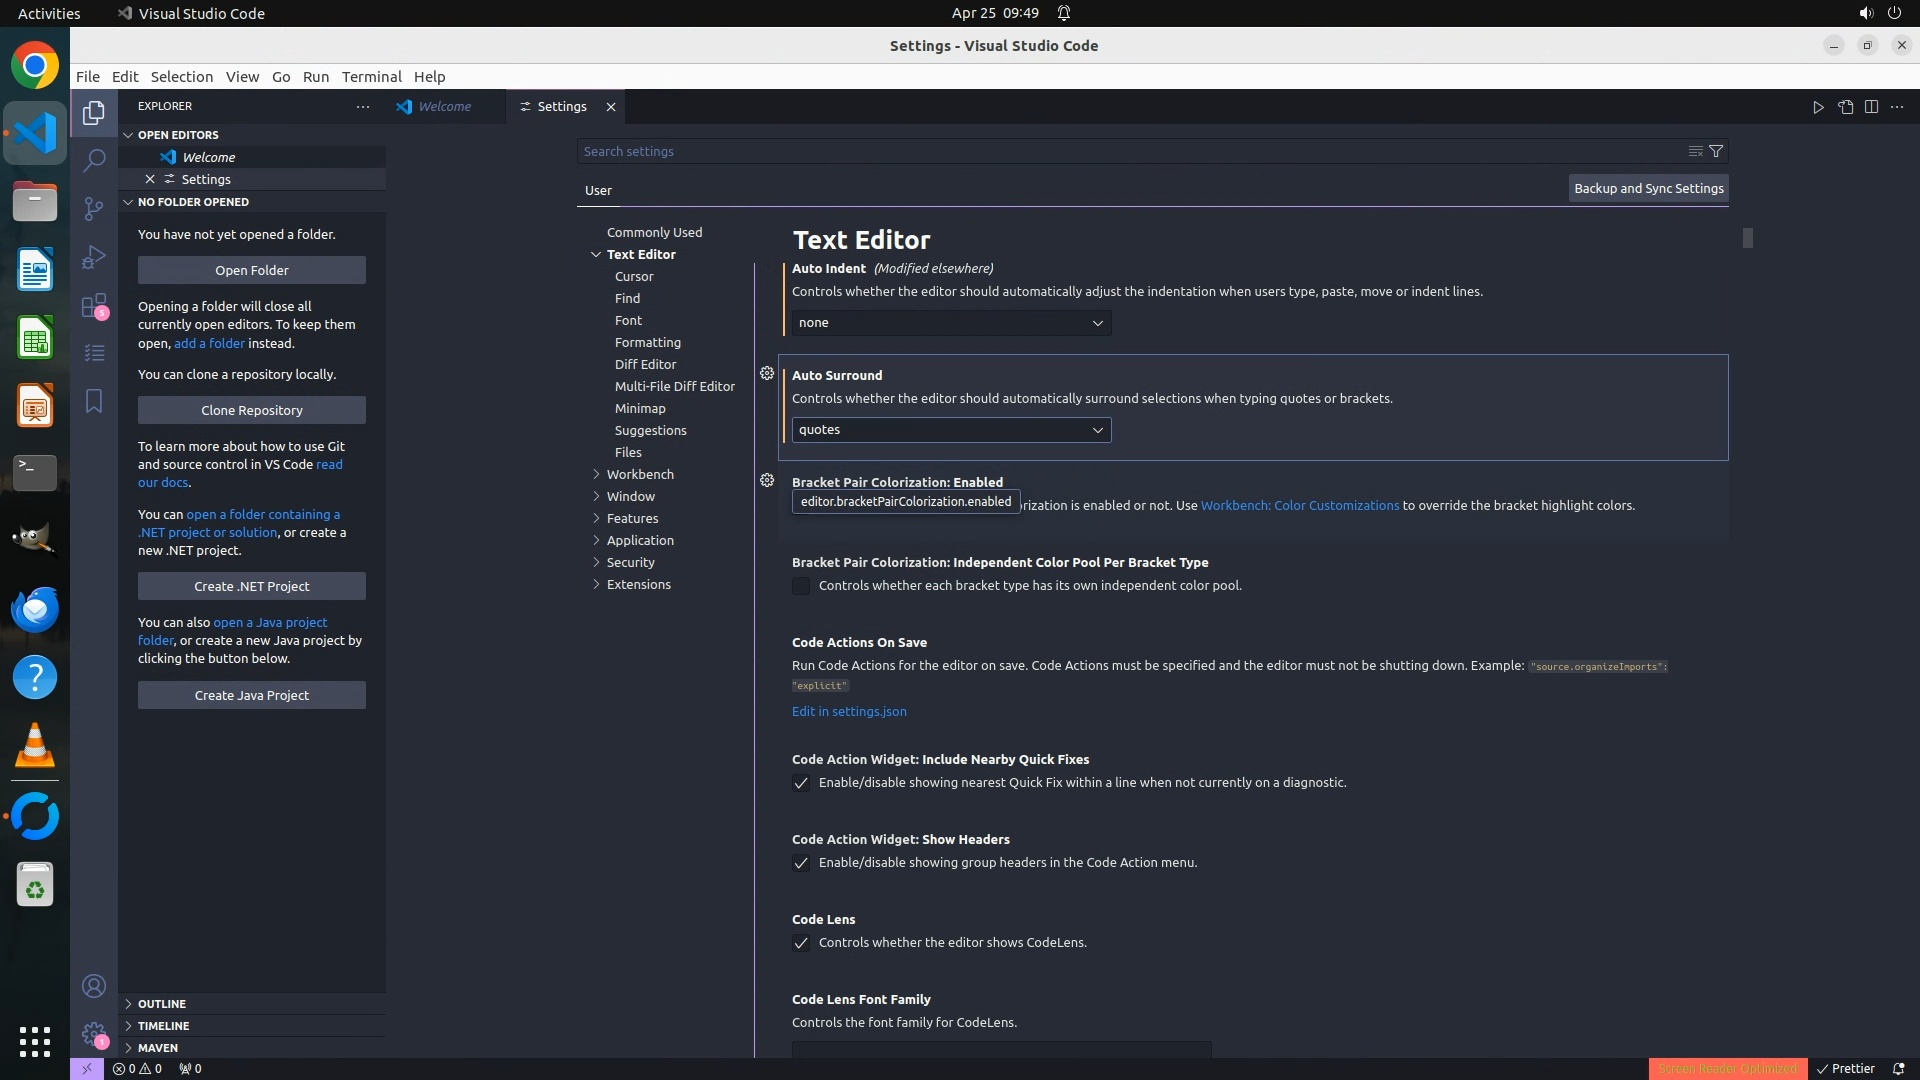Open the Run and Debug view
This screenshot has height=1080, width=1920.
(94, 257)
